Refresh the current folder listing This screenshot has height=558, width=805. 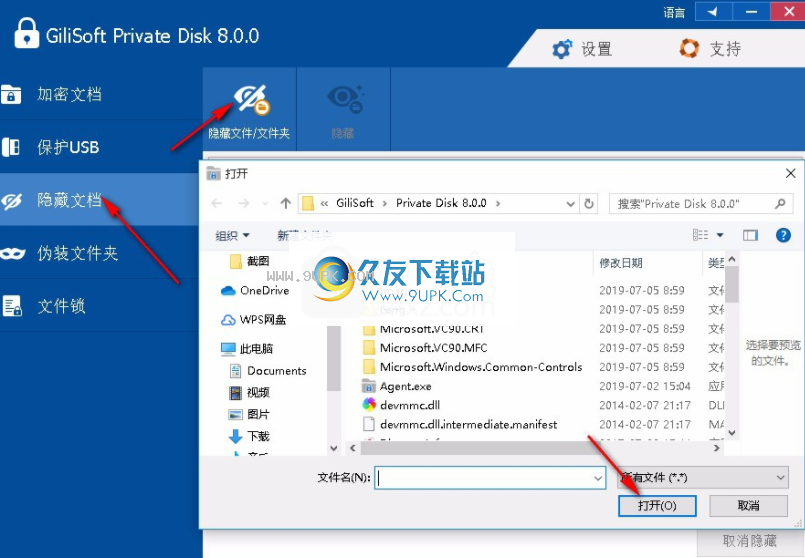(x=589, y=204)
